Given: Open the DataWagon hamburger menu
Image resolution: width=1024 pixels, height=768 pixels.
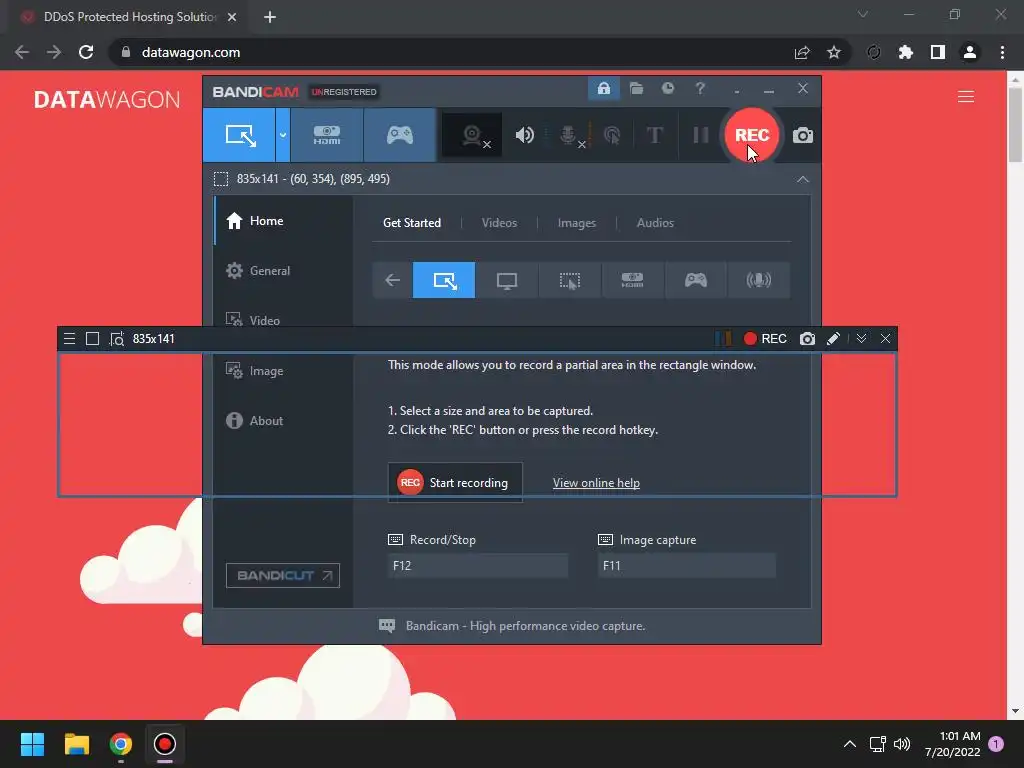Looking at the screenshot, I should point(966,97).
